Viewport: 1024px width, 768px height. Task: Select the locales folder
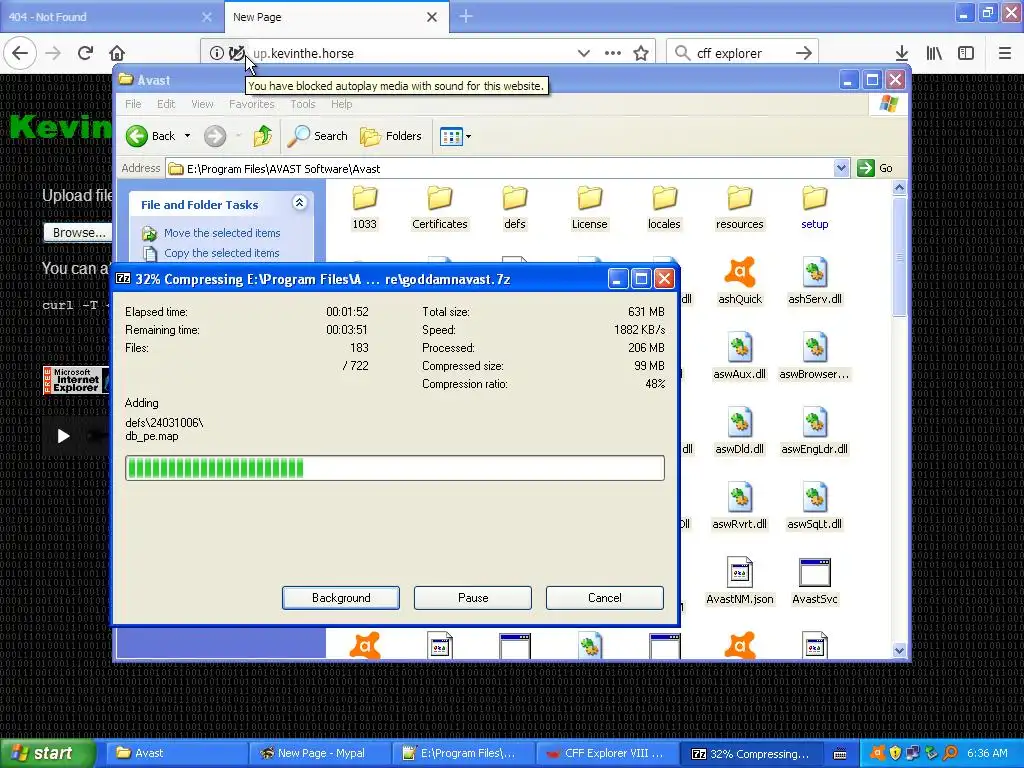664,208
